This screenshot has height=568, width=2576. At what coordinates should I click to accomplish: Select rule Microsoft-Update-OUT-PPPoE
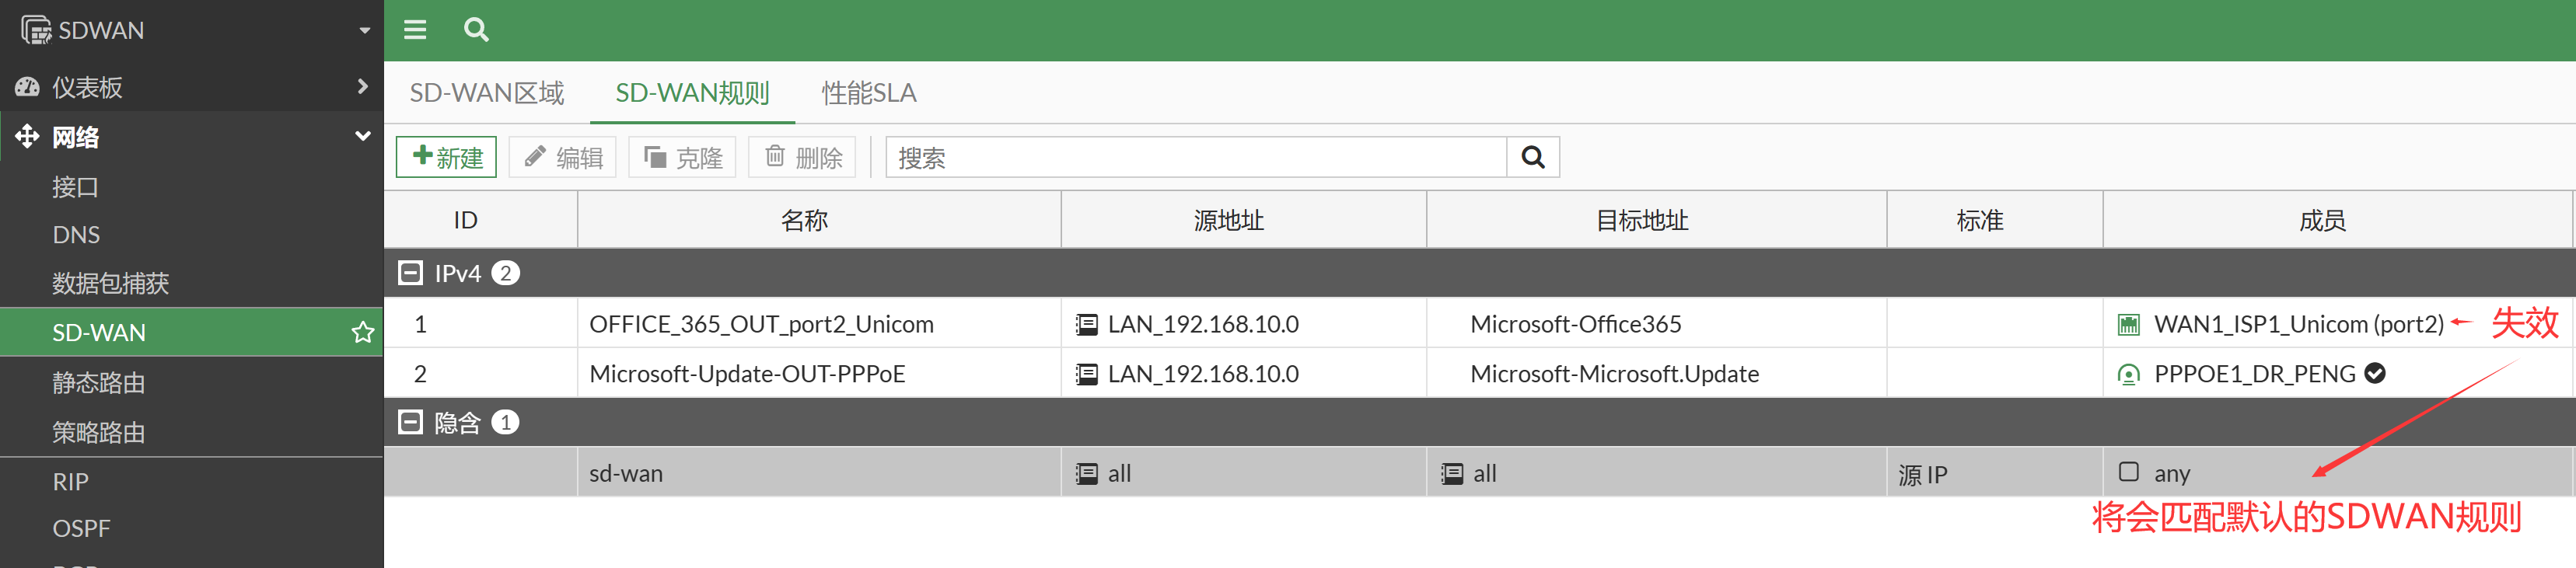pos(747,374)
